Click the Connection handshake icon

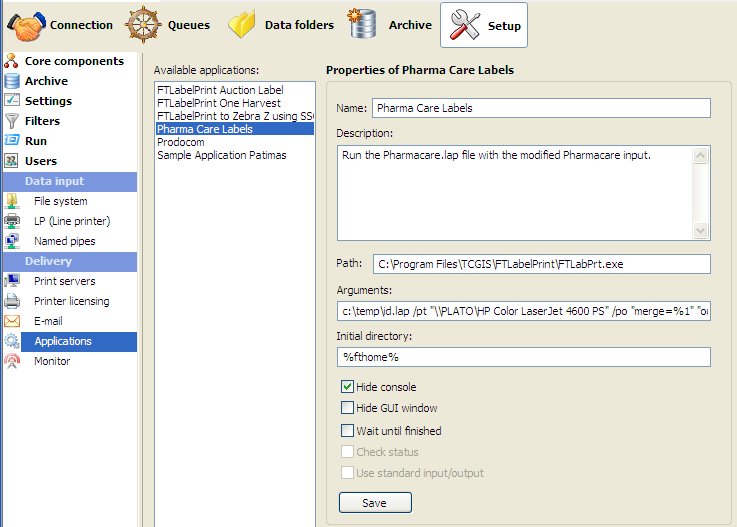(x=25, y=24)
